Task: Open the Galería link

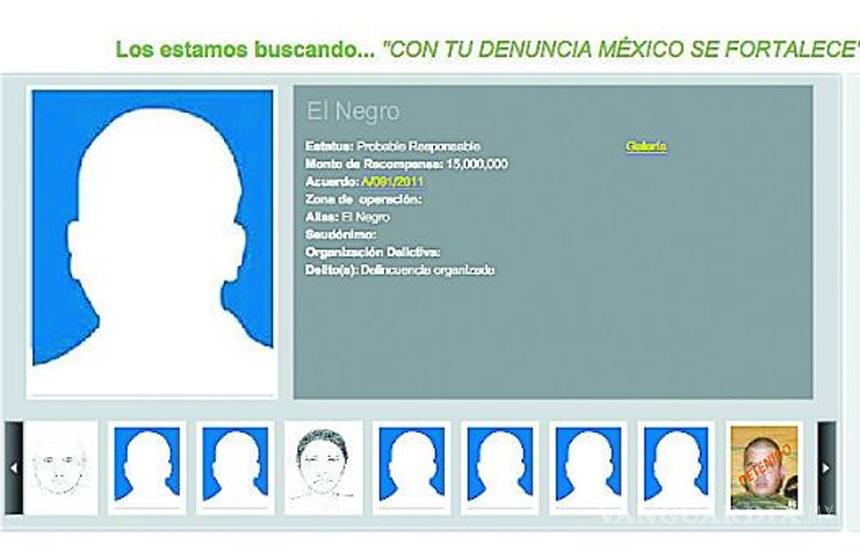Action: tap(646, 147)
